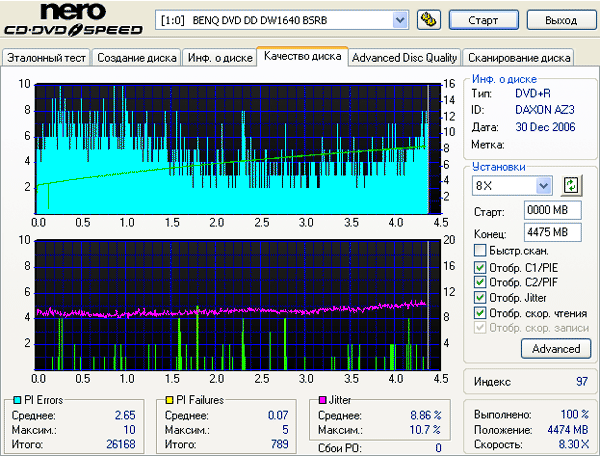The height and width of the screenshot is (456, 600).
Task: Click the drive options icon next to drive selector
Action: [427, 20]
